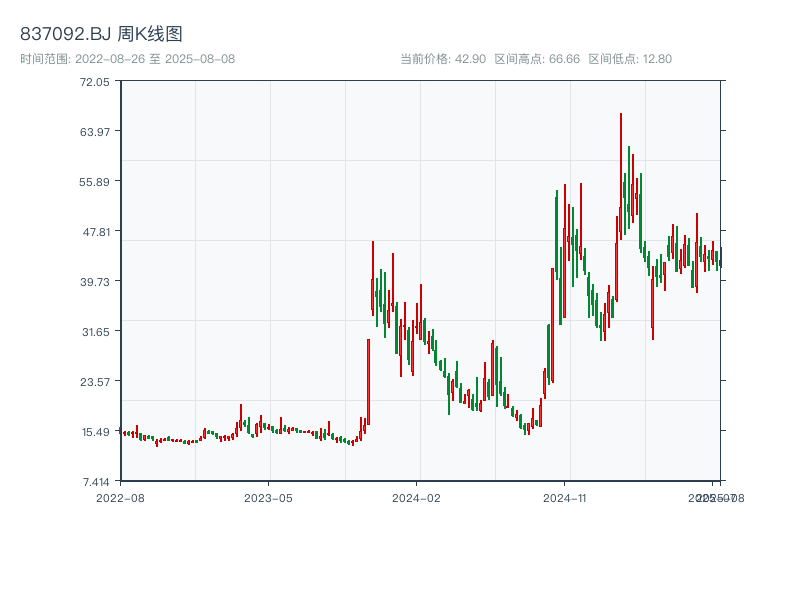The image size is (800, 600).
Task: Click the 2024-02 x-axis date label
Action: tap(416, 497)
